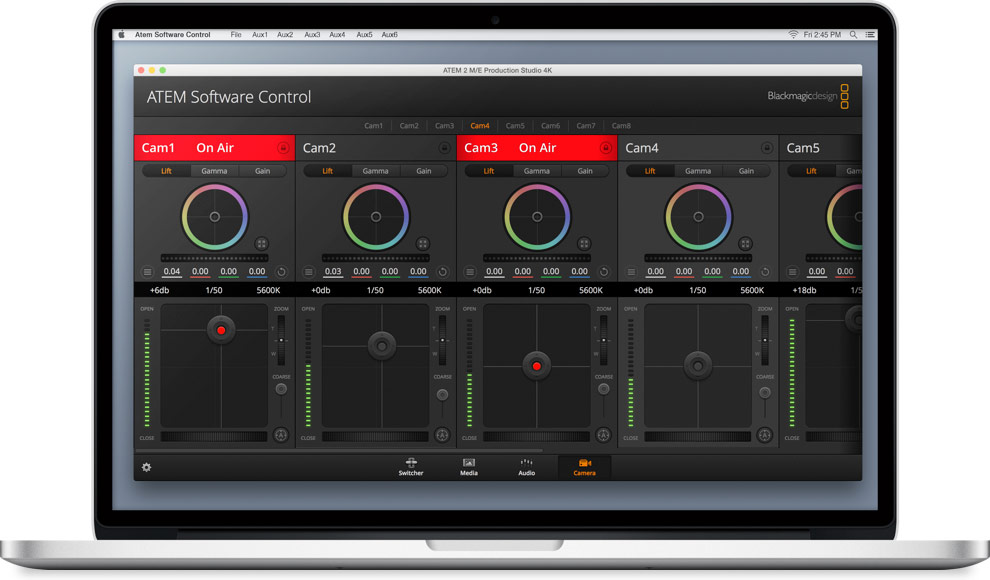Screen dimensions: 990x580
Task: Click the settings gear in the bottom-left corner
Action: coord(146,466)
